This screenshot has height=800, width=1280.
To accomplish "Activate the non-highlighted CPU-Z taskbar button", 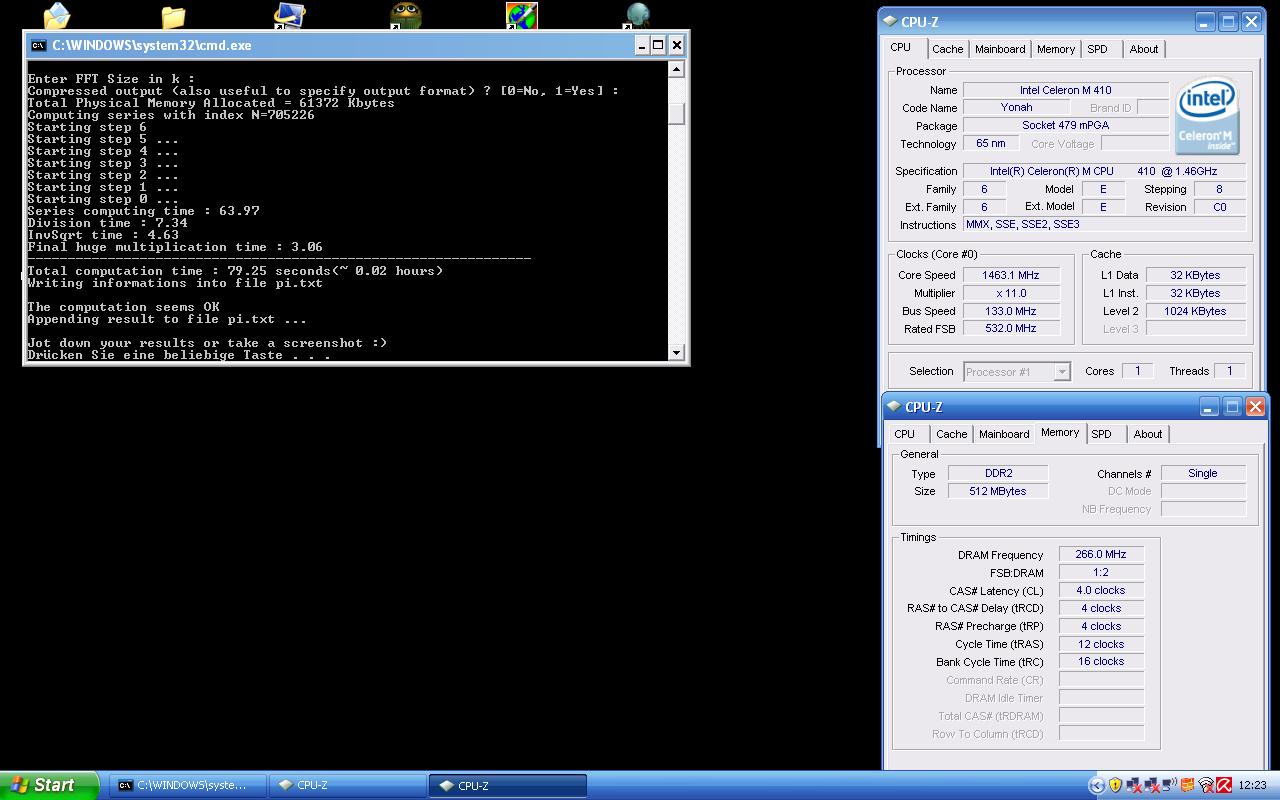I will coord(347,786).
